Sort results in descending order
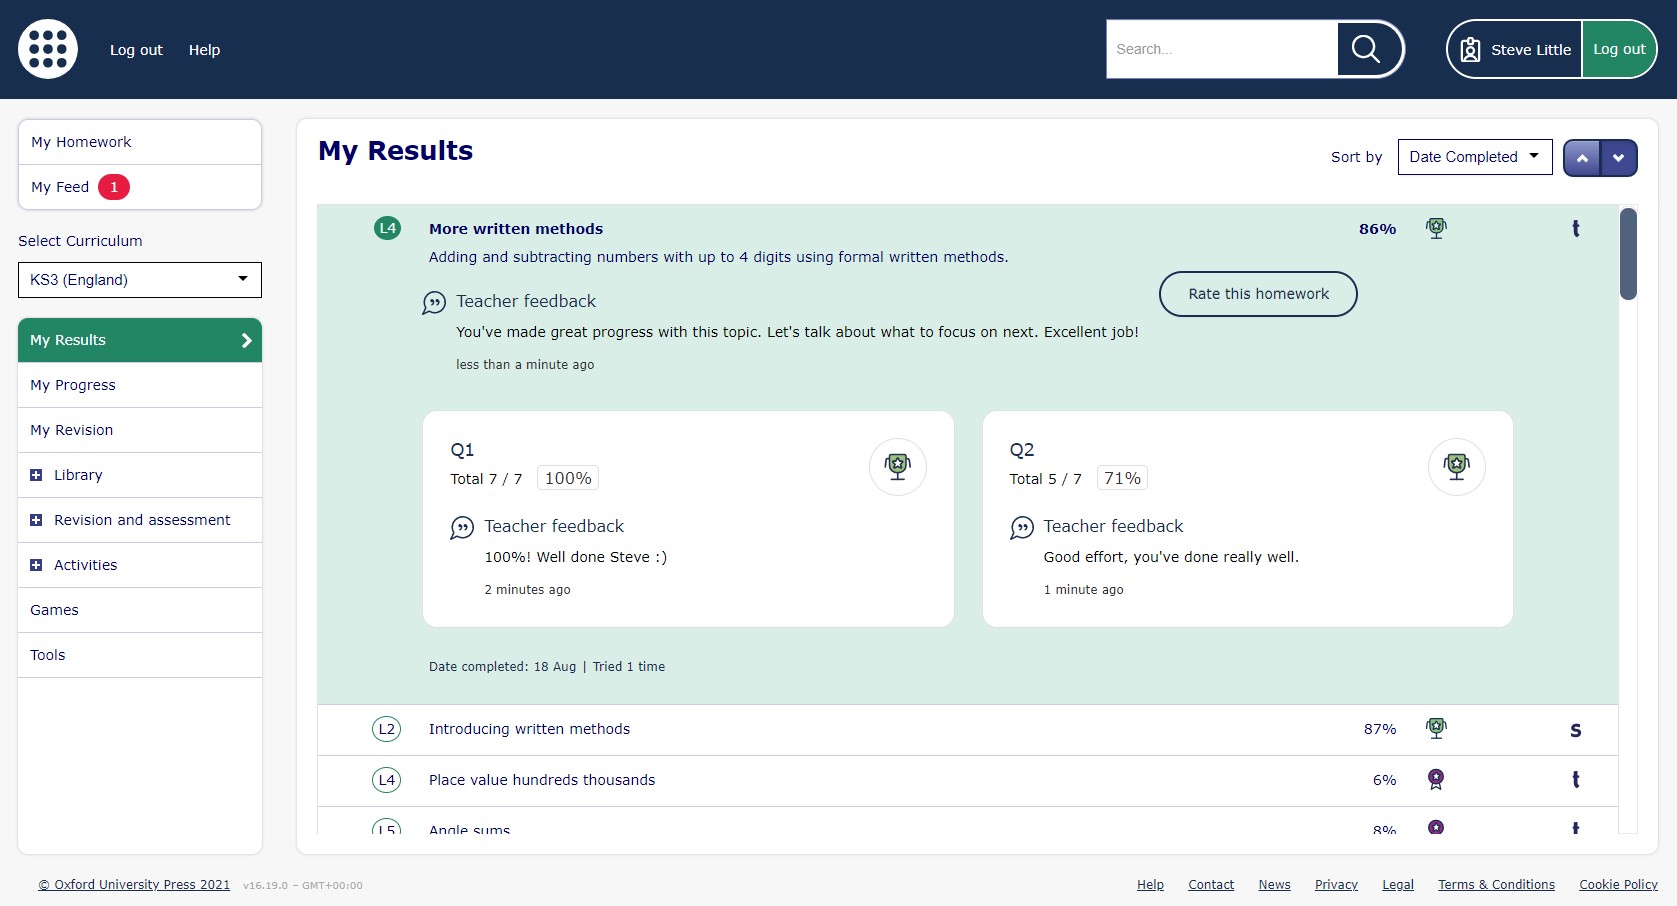Image resolution: width=1677 pixels, height=906 pixels. [x=1619, y=158]
